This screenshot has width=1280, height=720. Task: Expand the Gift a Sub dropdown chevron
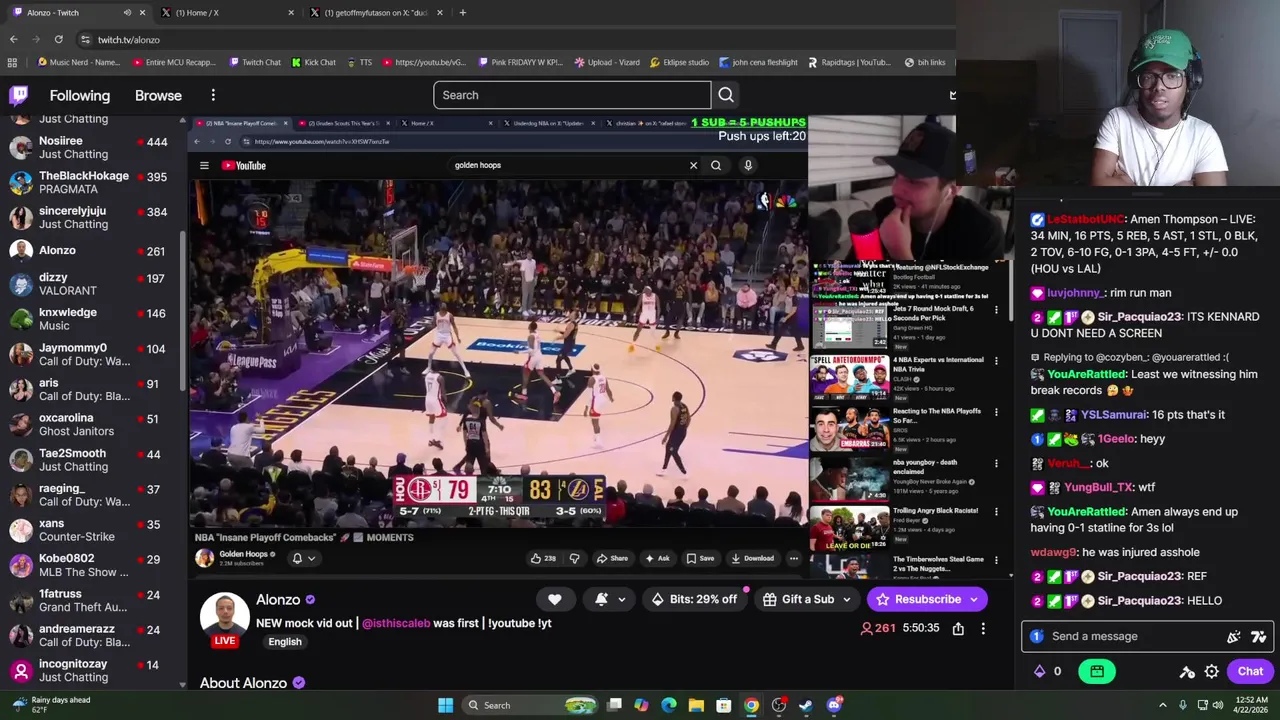[847, 600]
